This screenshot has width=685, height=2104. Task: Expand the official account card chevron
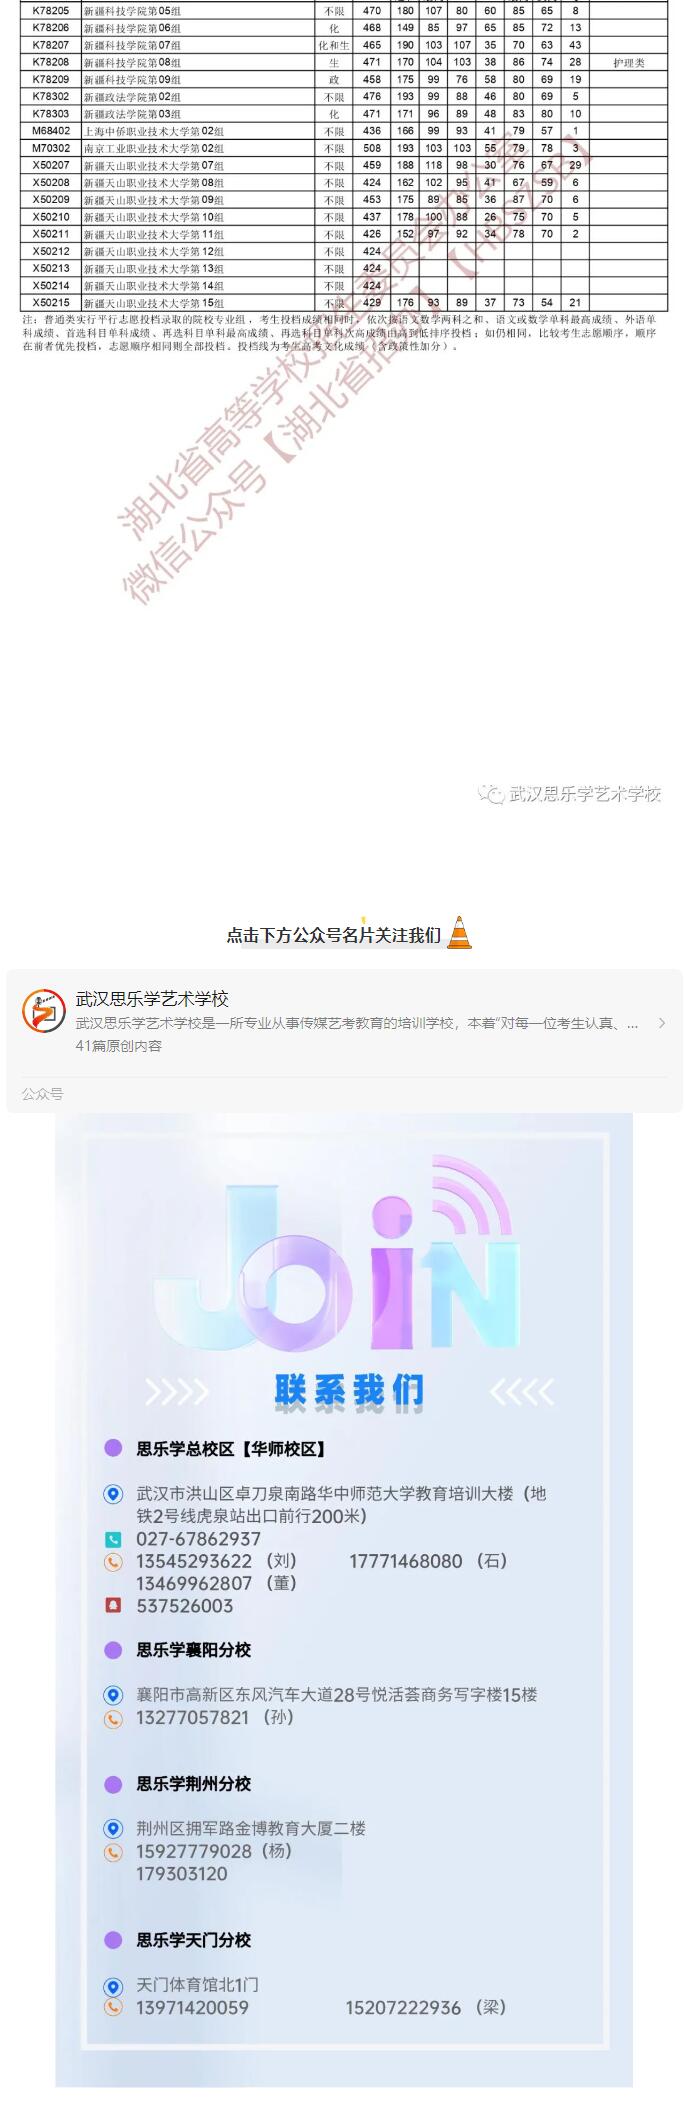661,1023
